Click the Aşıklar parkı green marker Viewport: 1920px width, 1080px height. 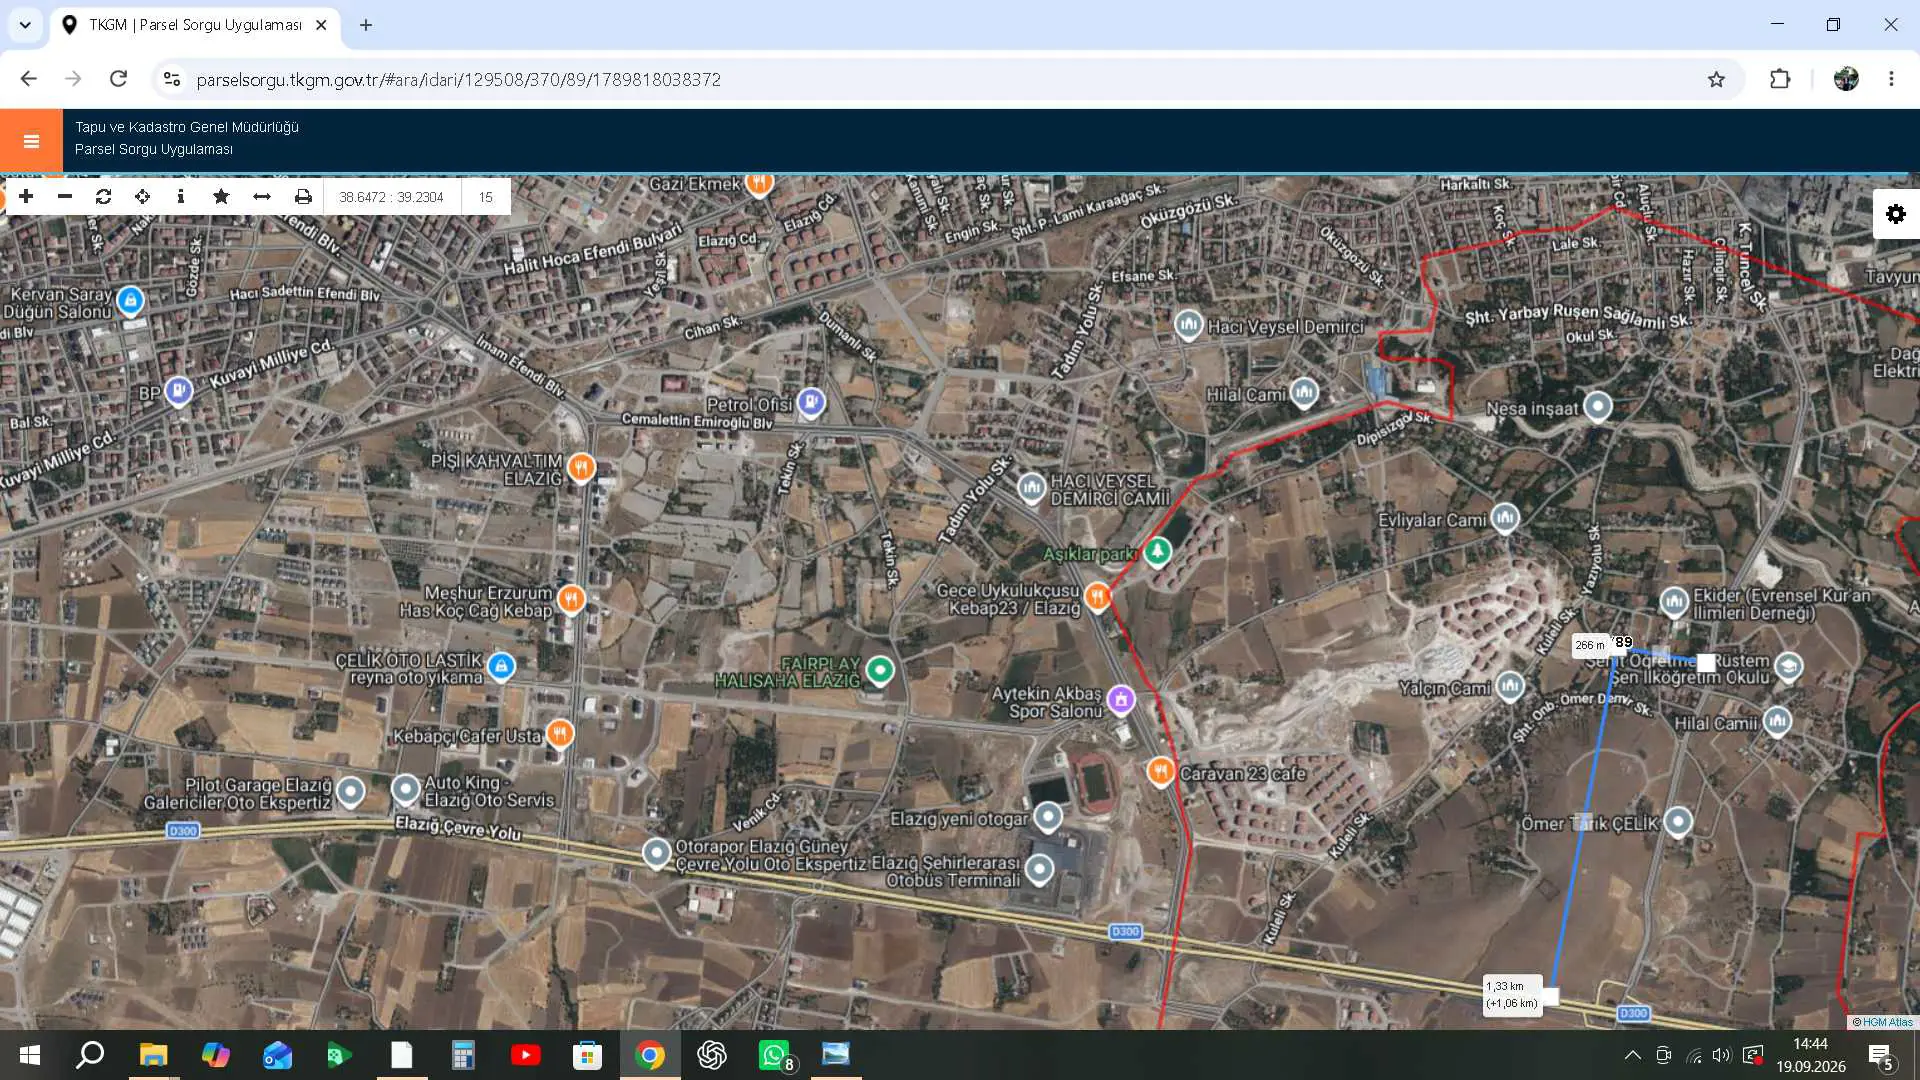(x=1157, y=551)
